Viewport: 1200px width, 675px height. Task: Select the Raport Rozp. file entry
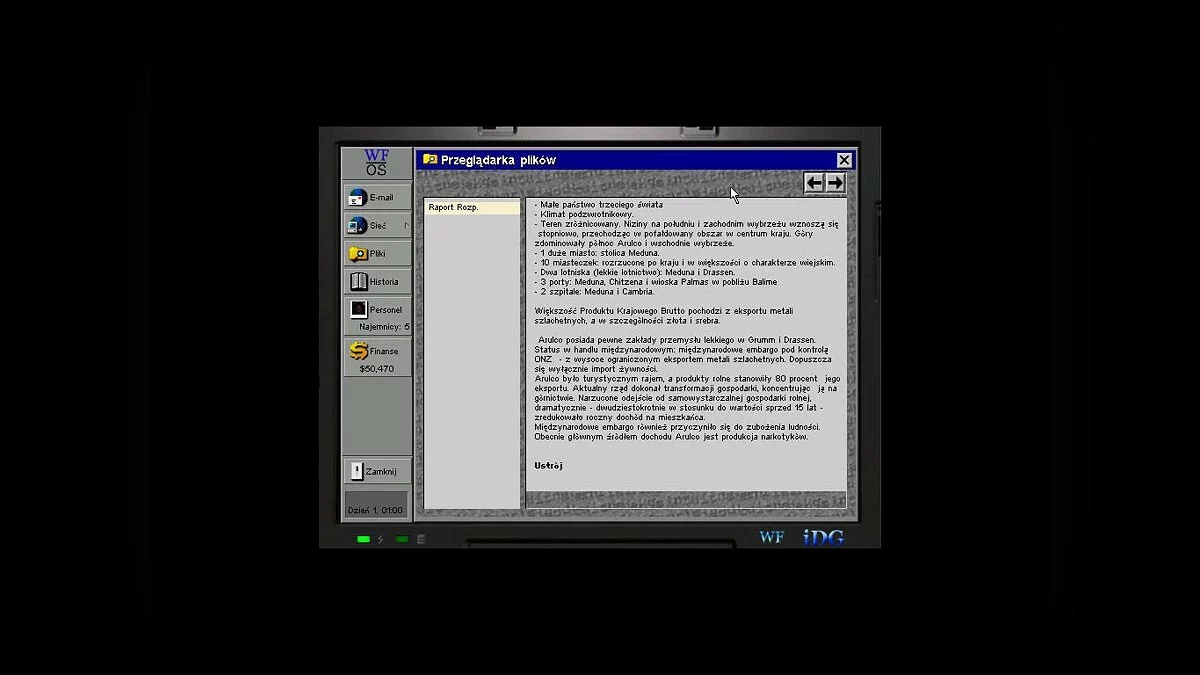(x=471, y=208)
